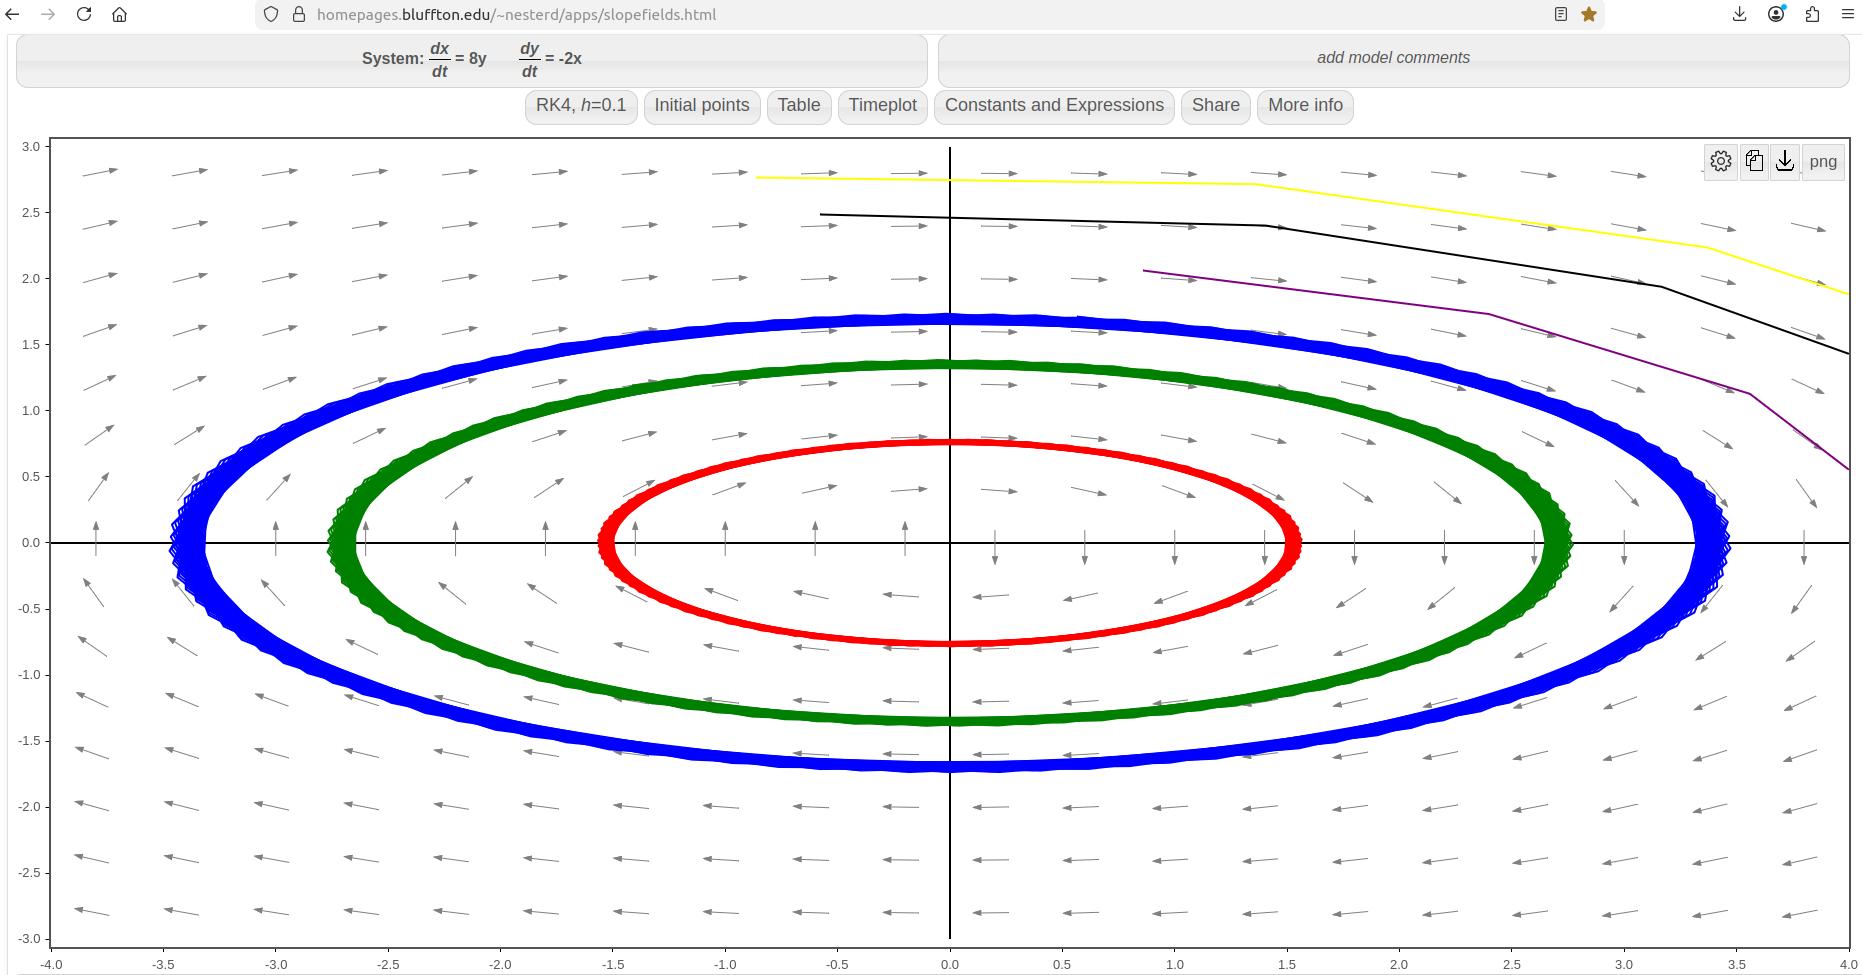Expand the Constants and Expressions panel
Viewport: 1862px width, 975px height.
pos(1054,106)
